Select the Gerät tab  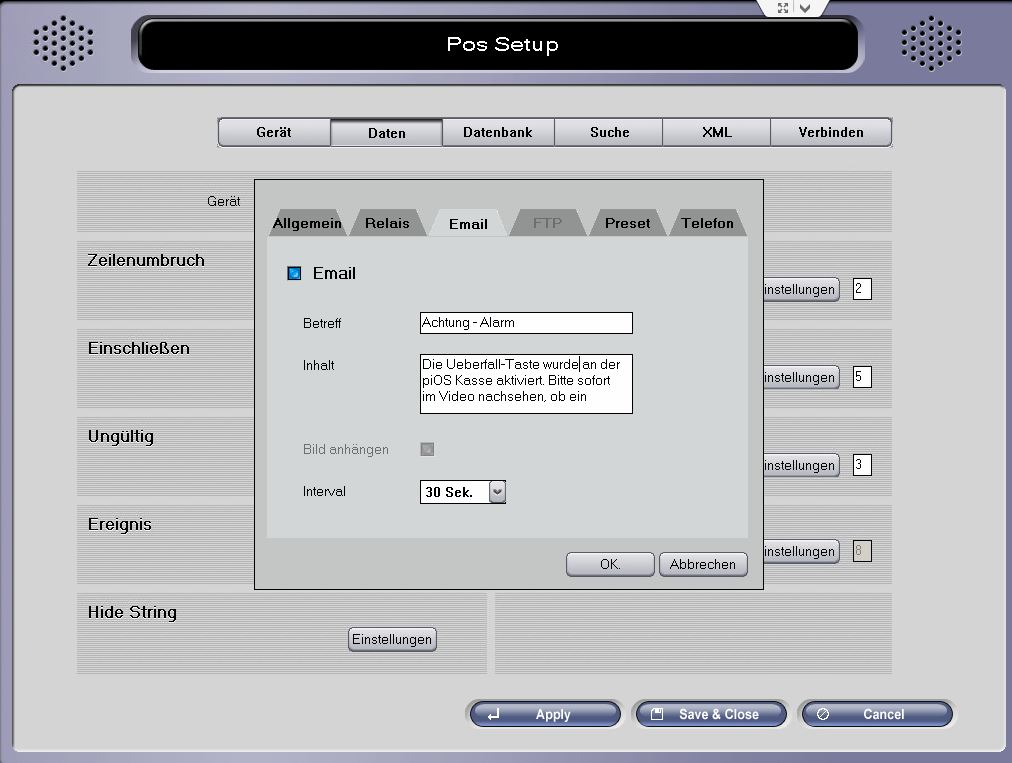click(273, 132)
